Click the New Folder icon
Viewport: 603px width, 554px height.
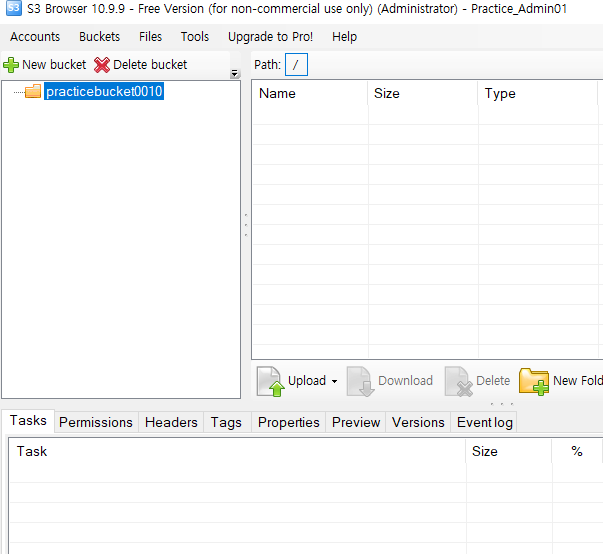(x=534, y=381)
